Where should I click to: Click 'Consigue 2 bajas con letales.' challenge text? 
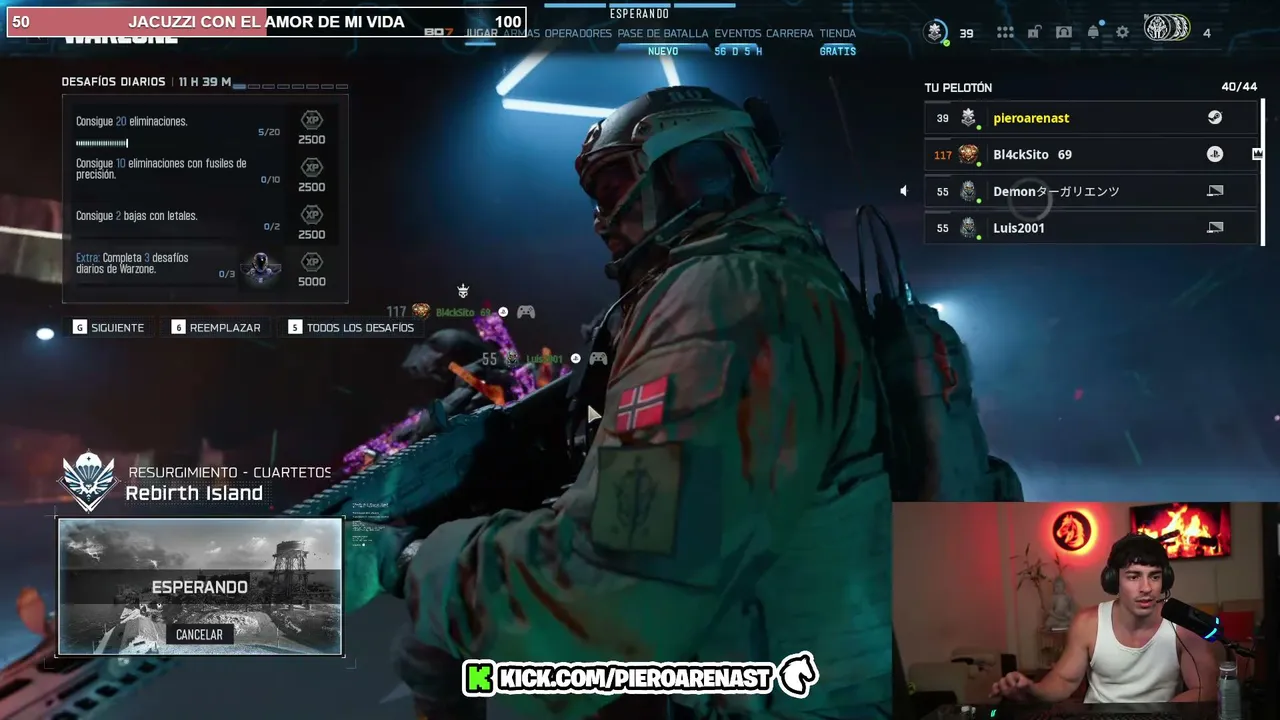(137, 215)
